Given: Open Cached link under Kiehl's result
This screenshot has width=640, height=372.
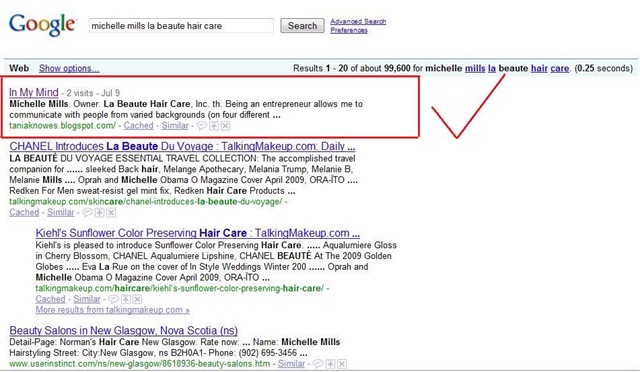Looking at the screenshot, I should click(x=50, y=299).
